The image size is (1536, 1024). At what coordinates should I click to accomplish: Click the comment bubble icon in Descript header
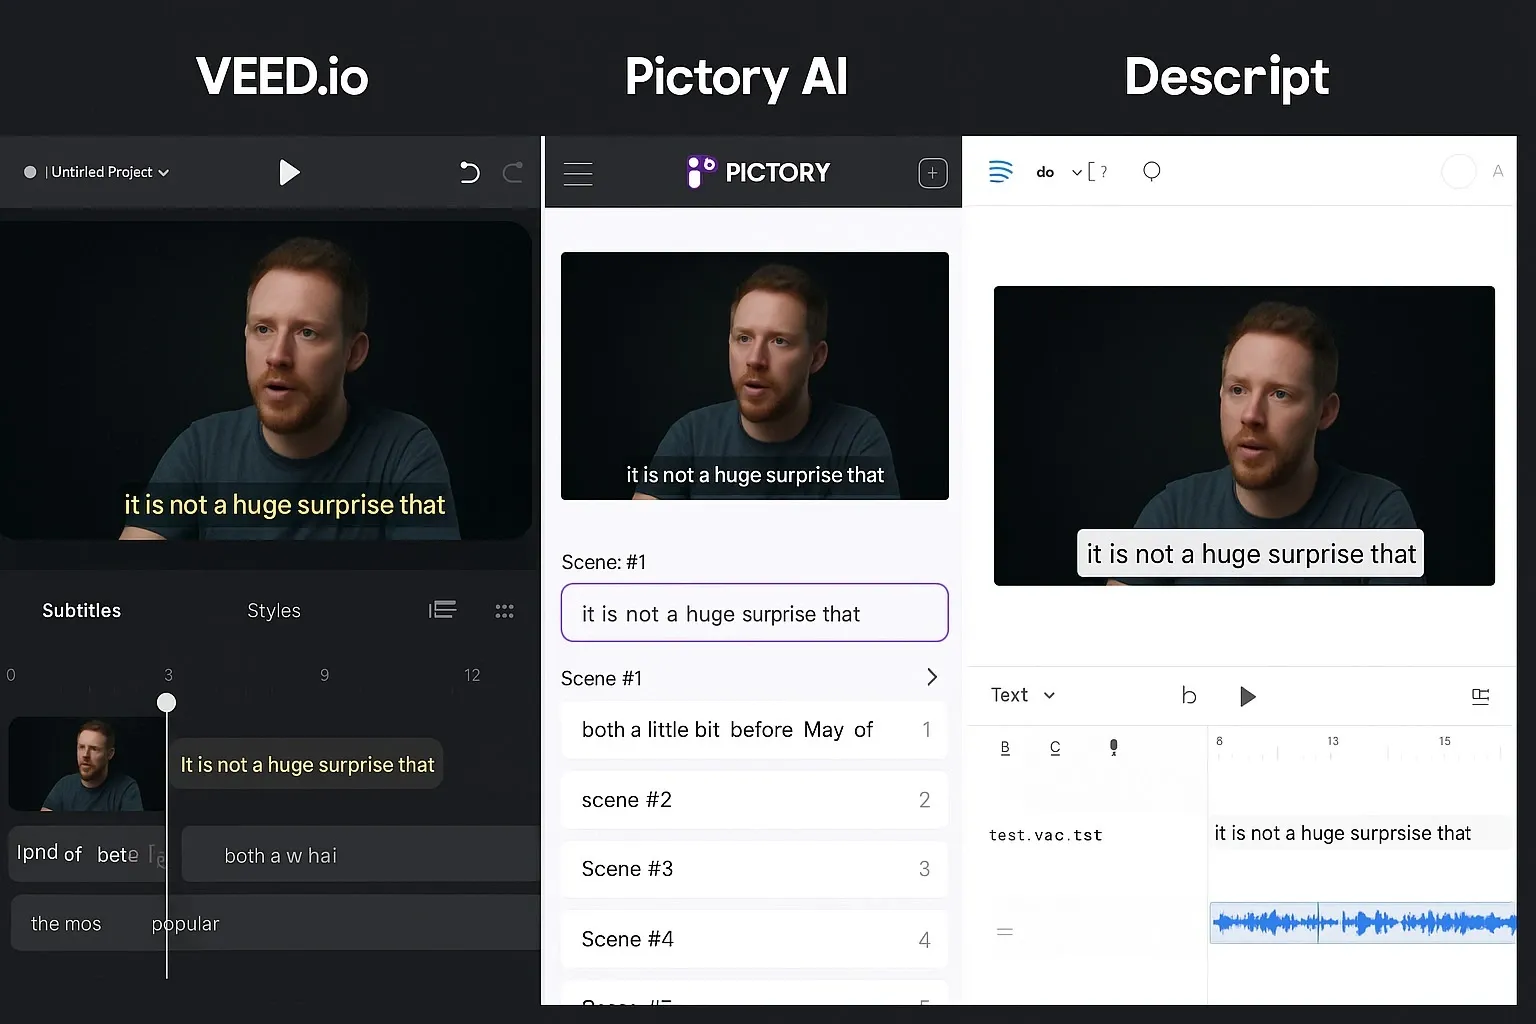(x=1151, y=171)
